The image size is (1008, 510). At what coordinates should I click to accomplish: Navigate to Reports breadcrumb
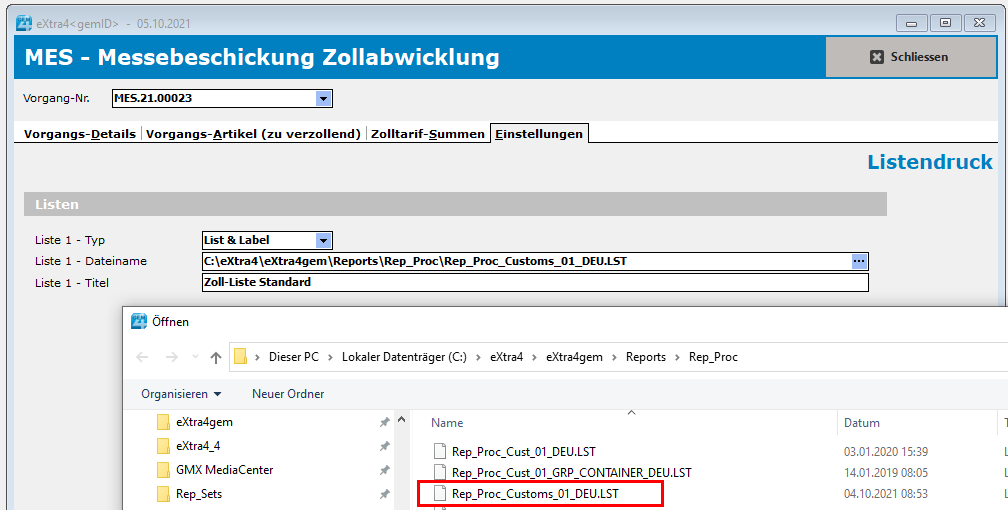(646, 357)
